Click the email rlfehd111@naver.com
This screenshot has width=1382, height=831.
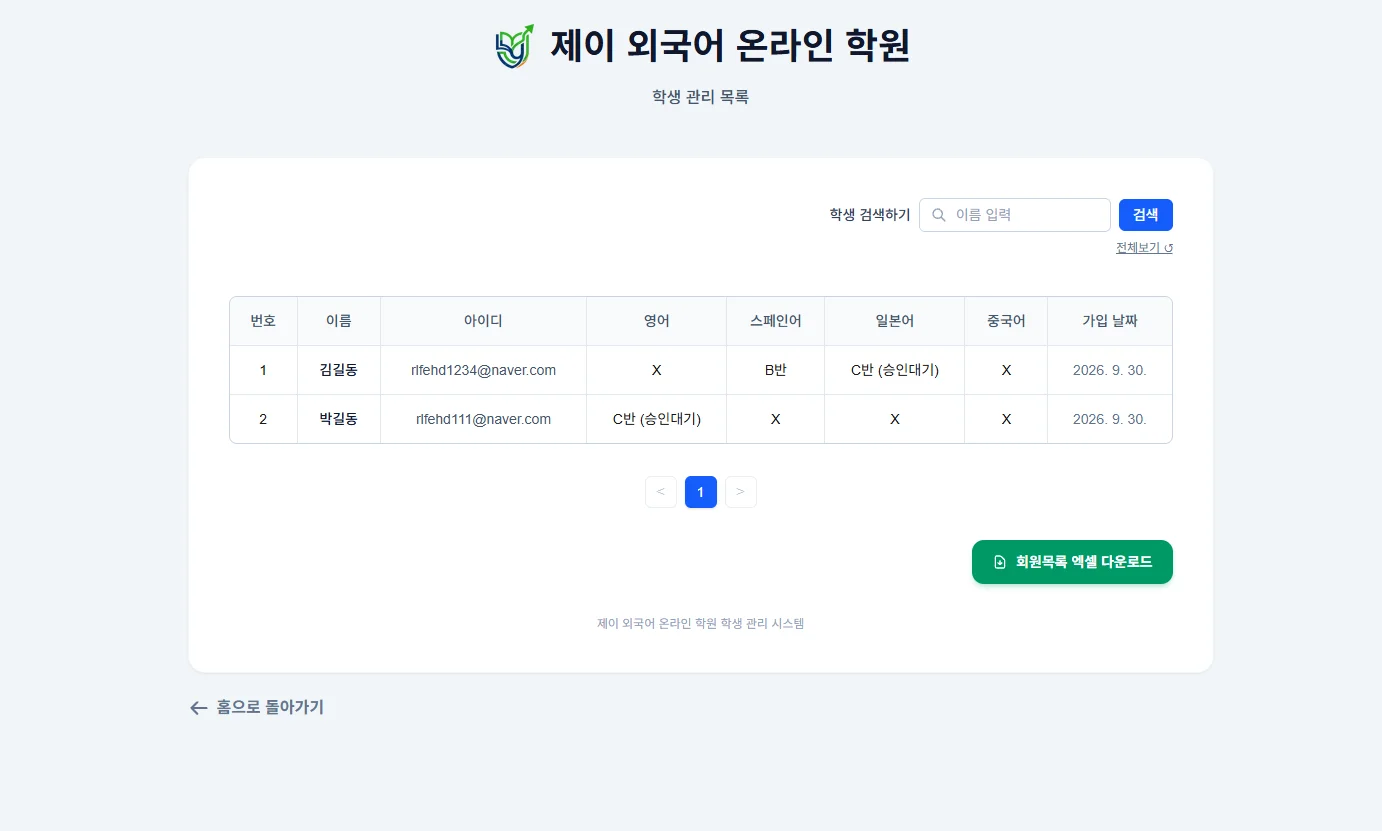tap(483, 419)
